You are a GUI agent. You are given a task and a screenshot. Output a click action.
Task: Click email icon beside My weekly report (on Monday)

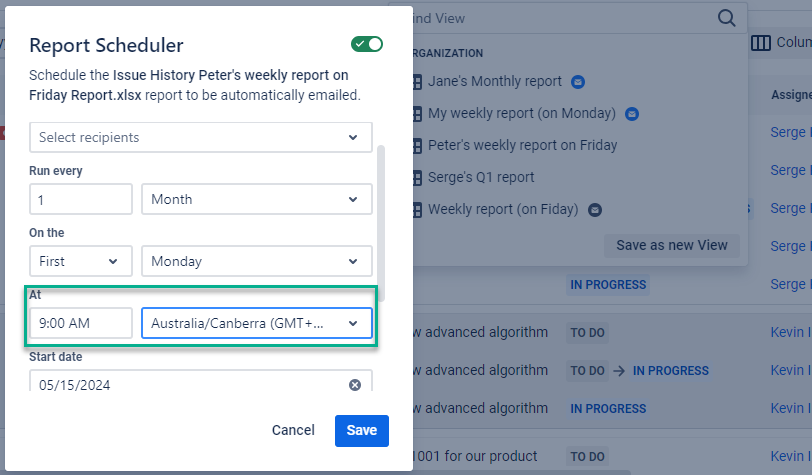click(632, 114)
